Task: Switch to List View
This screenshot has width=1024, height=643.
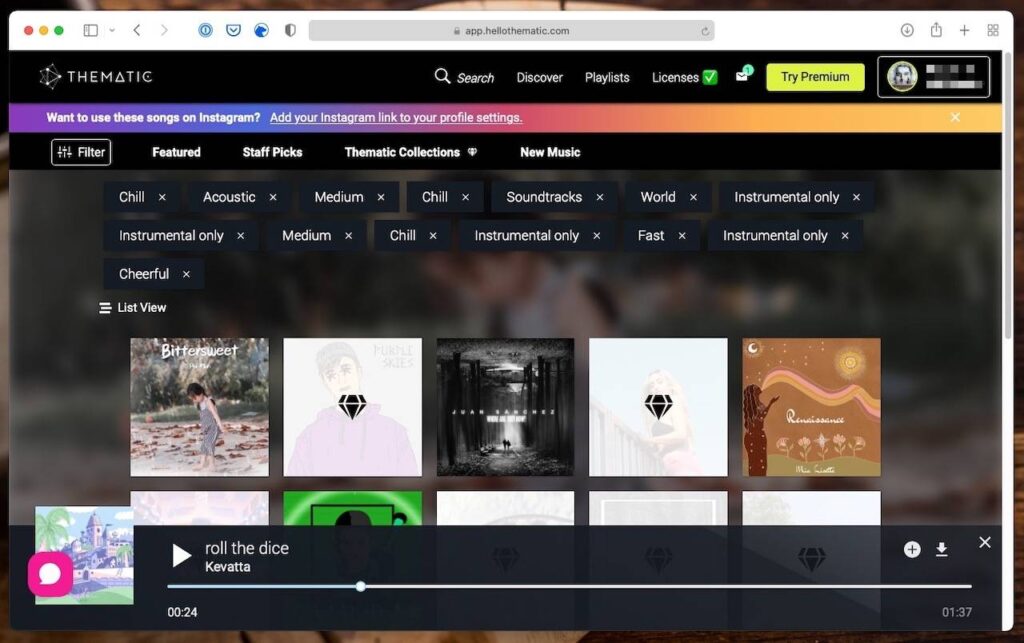Action: [x=133, y=307]
